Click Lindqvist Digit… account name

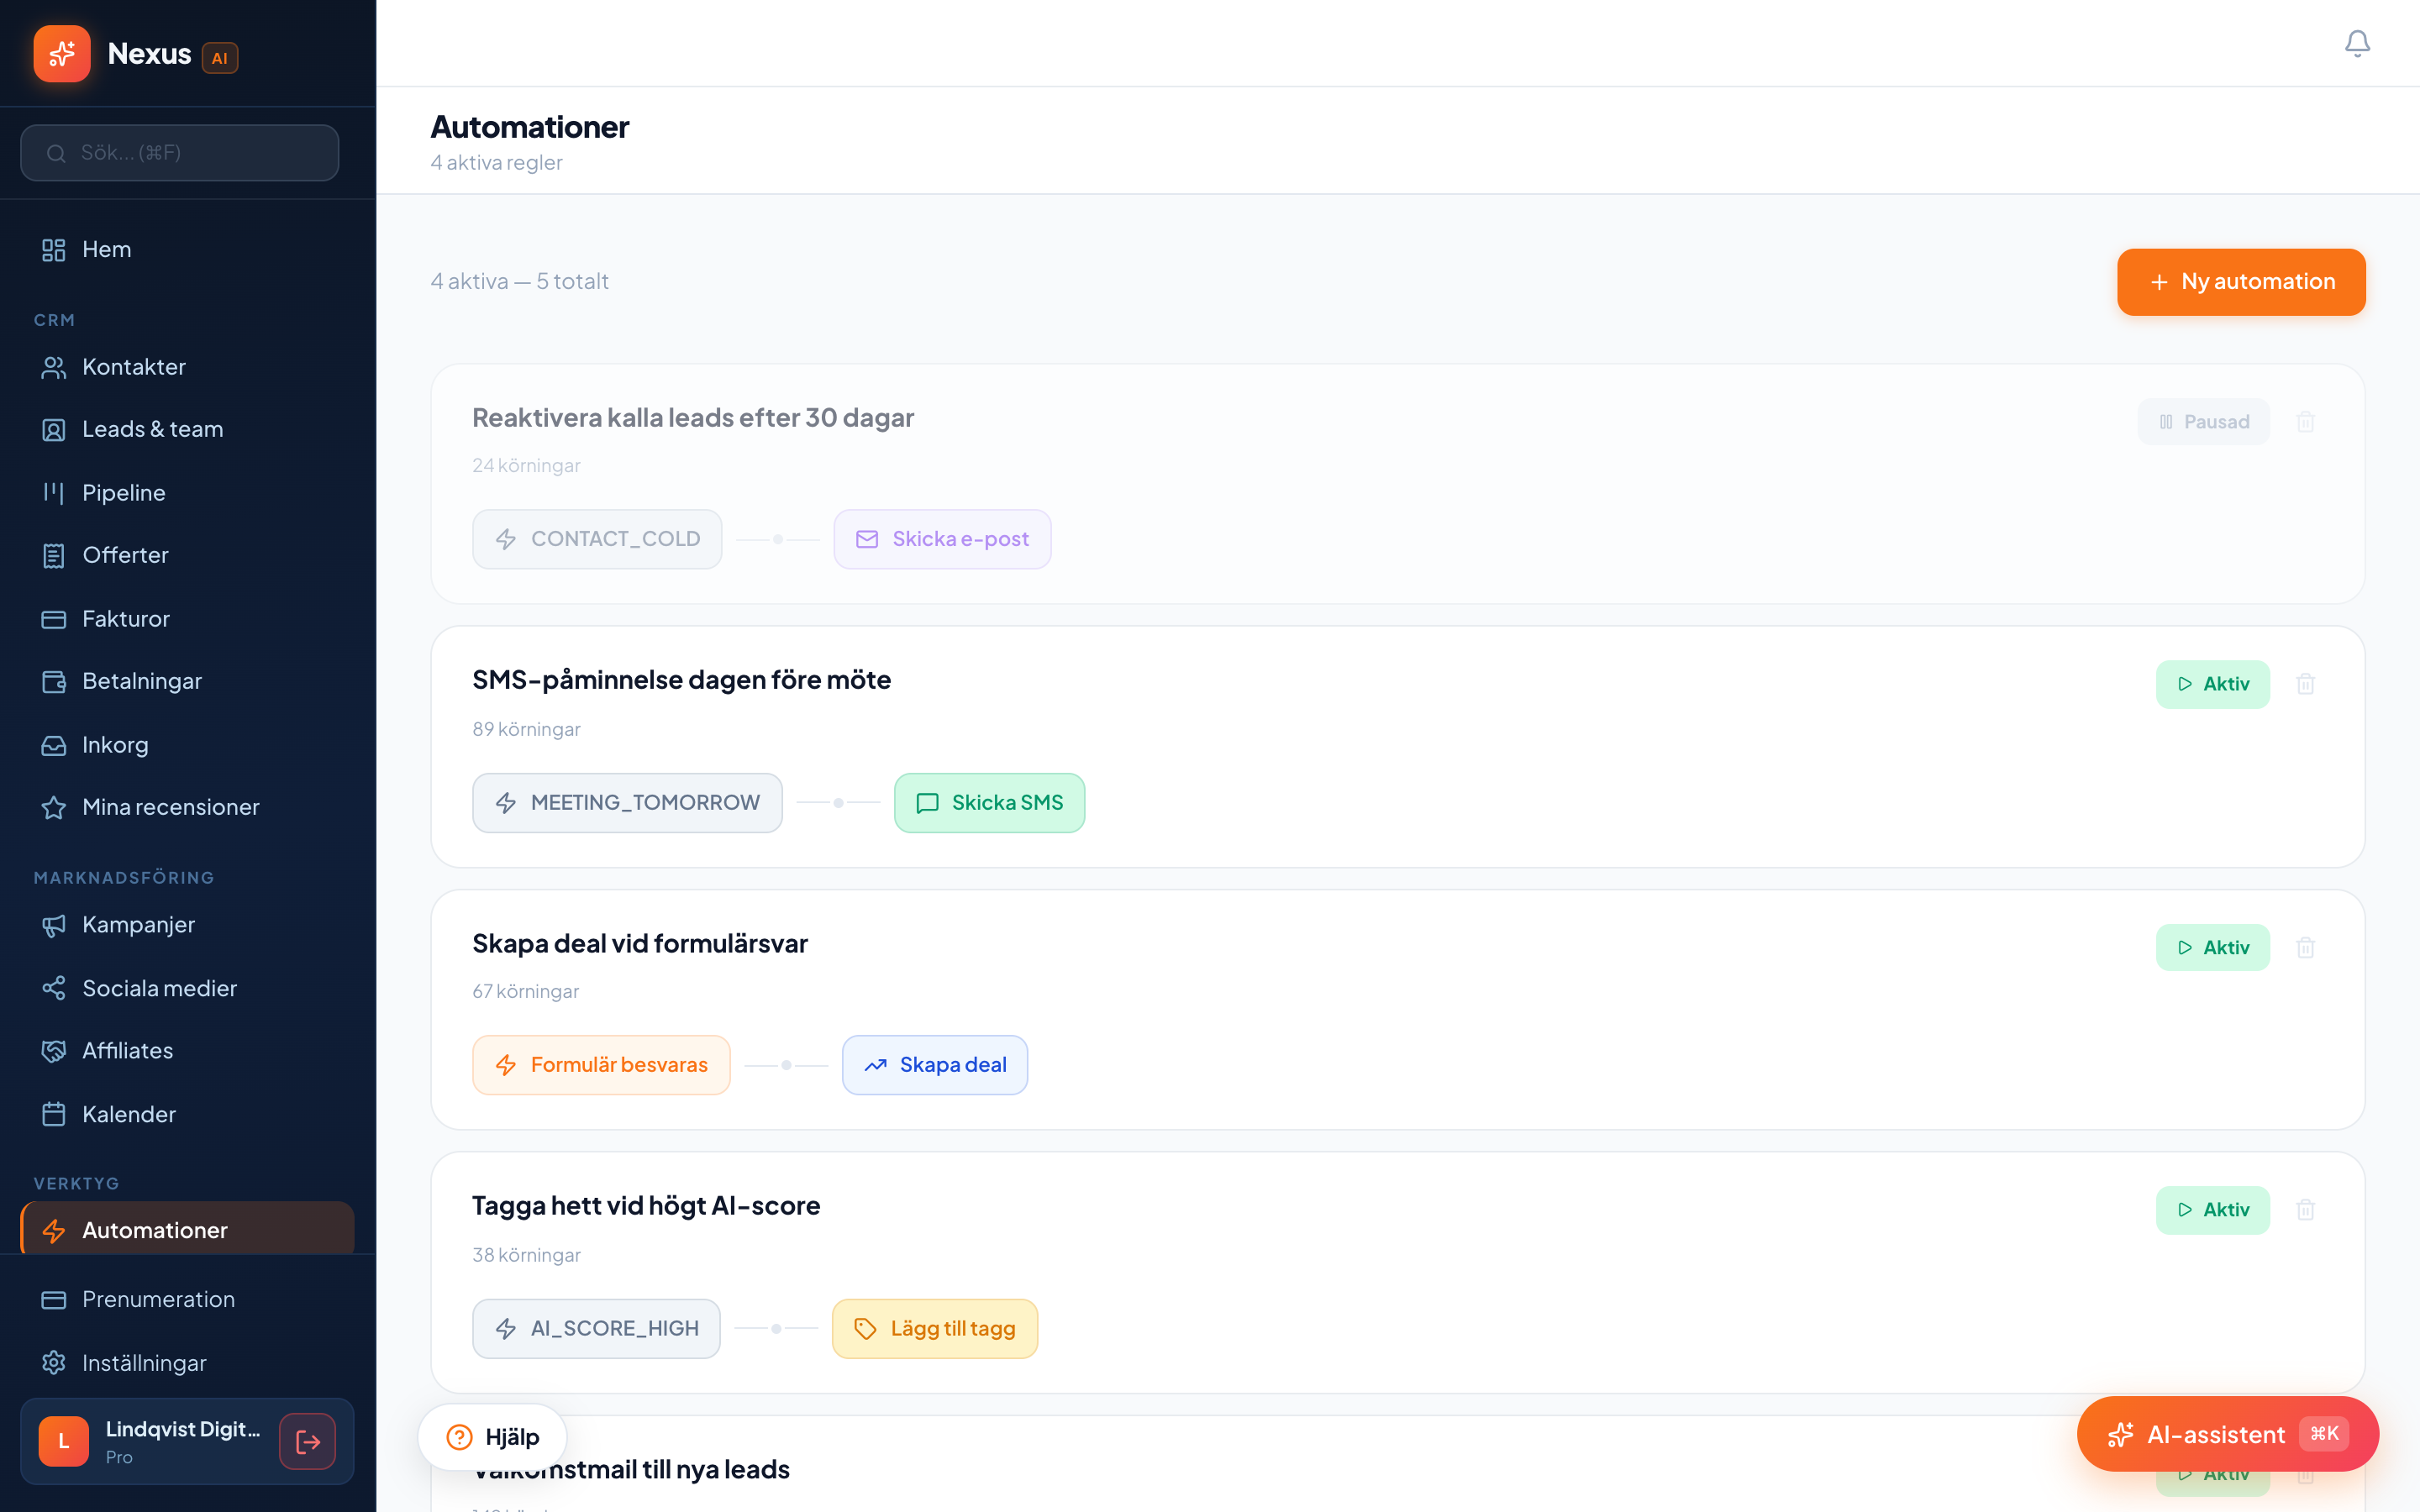coord(183,1429)
